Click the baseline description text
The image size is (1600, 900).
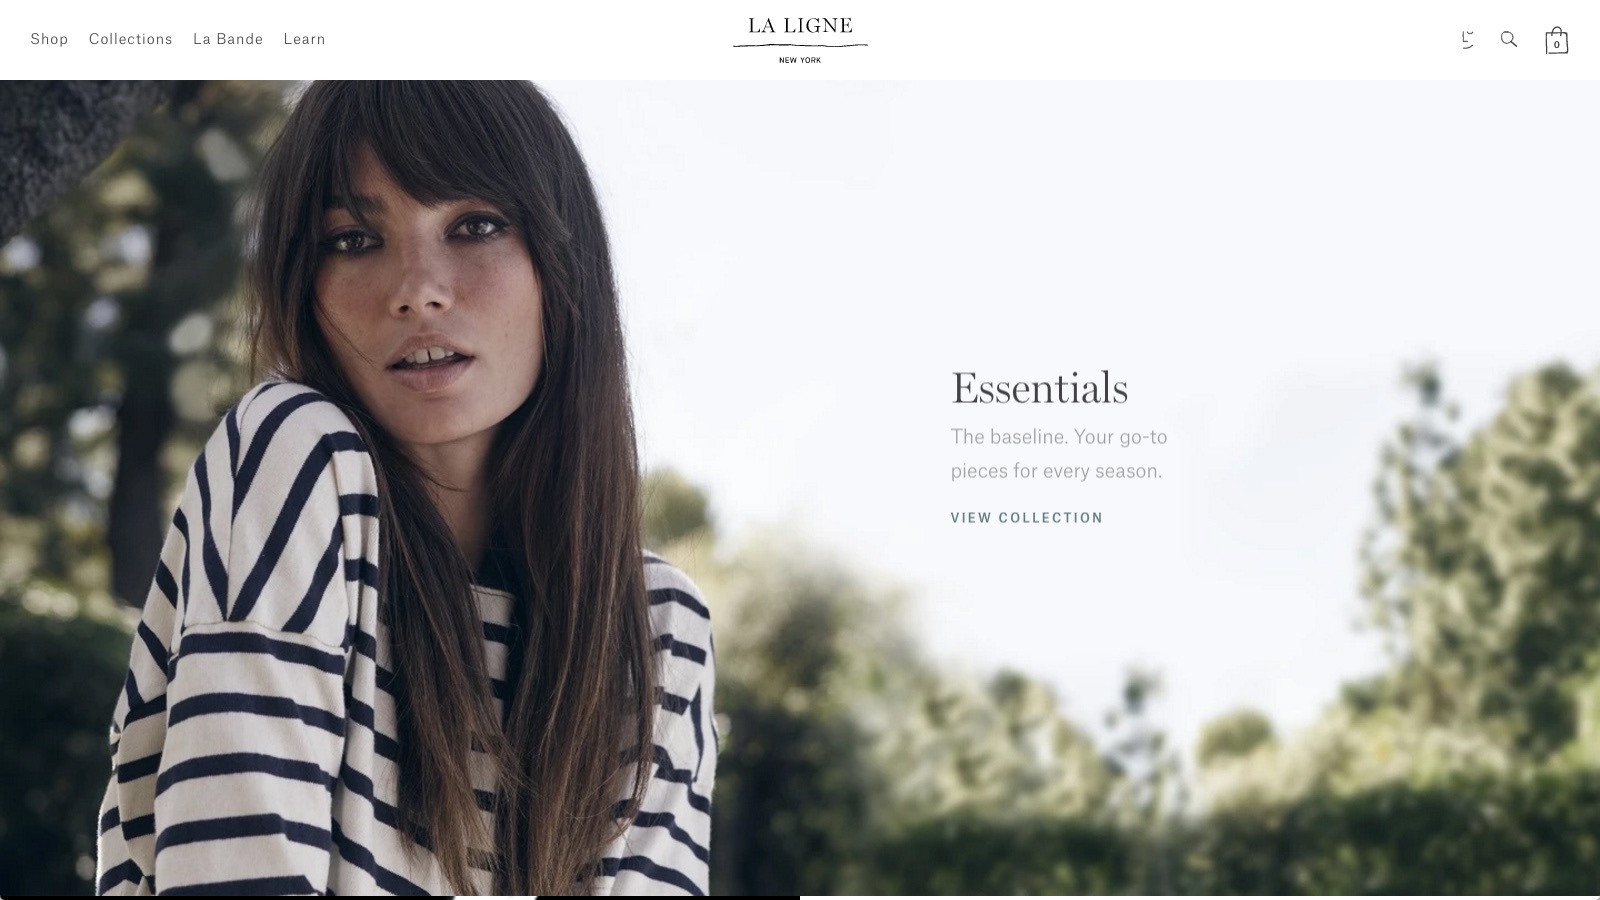(1059, 453)
